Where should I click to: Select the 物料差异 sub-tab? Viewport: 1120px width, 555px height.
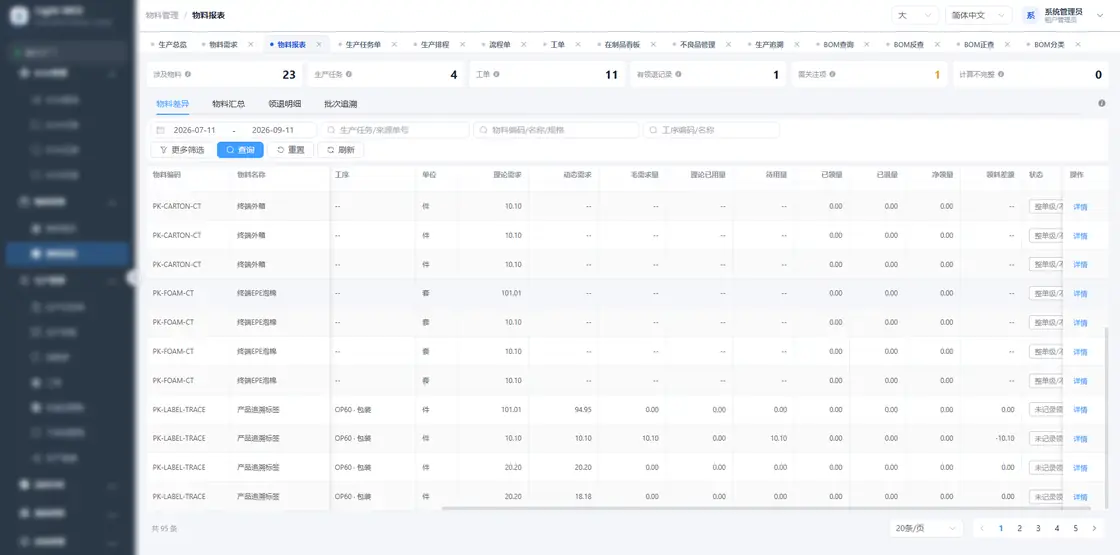point(173,104)
